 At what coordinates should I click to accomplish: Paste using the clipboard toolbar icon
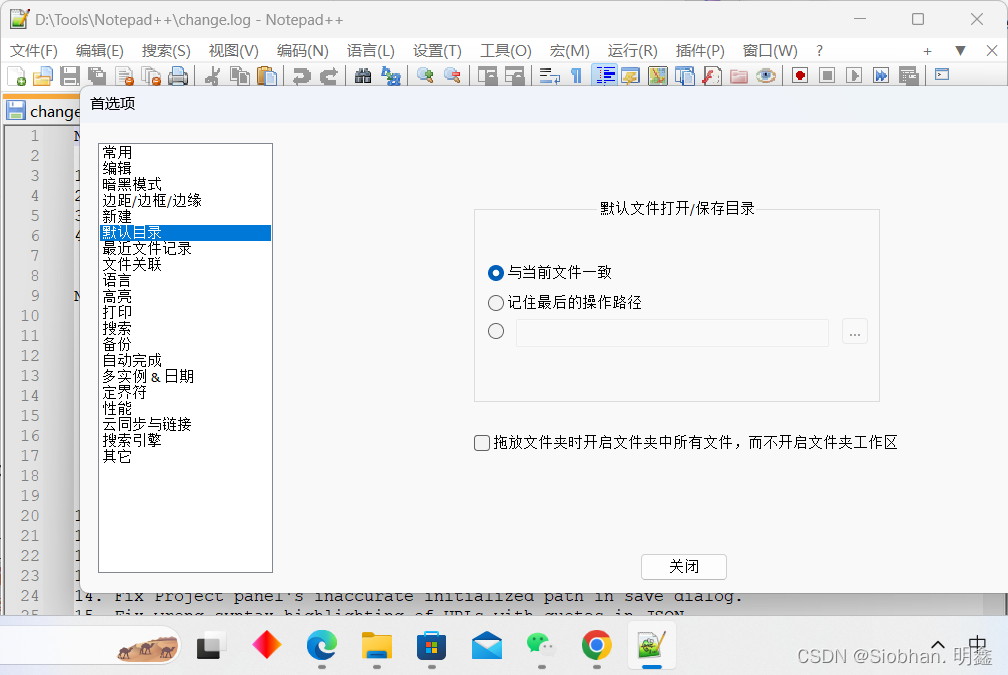click(x=267, y=76)
